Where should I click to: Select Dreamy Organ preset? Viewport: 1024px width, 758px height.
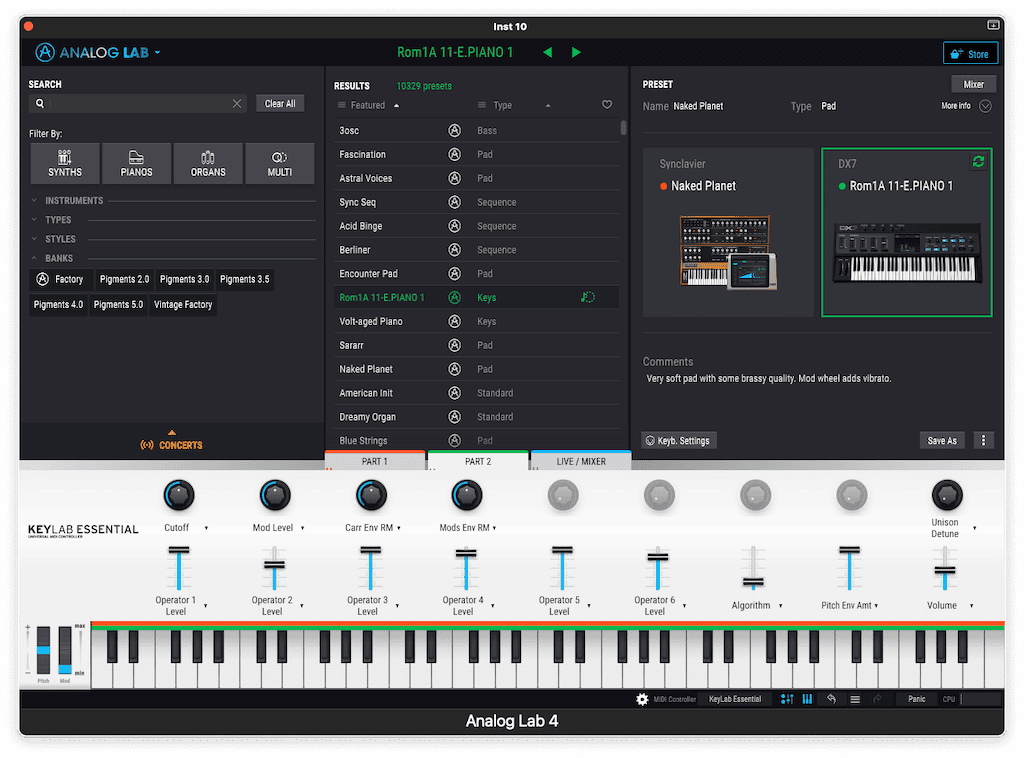(476, 417)
